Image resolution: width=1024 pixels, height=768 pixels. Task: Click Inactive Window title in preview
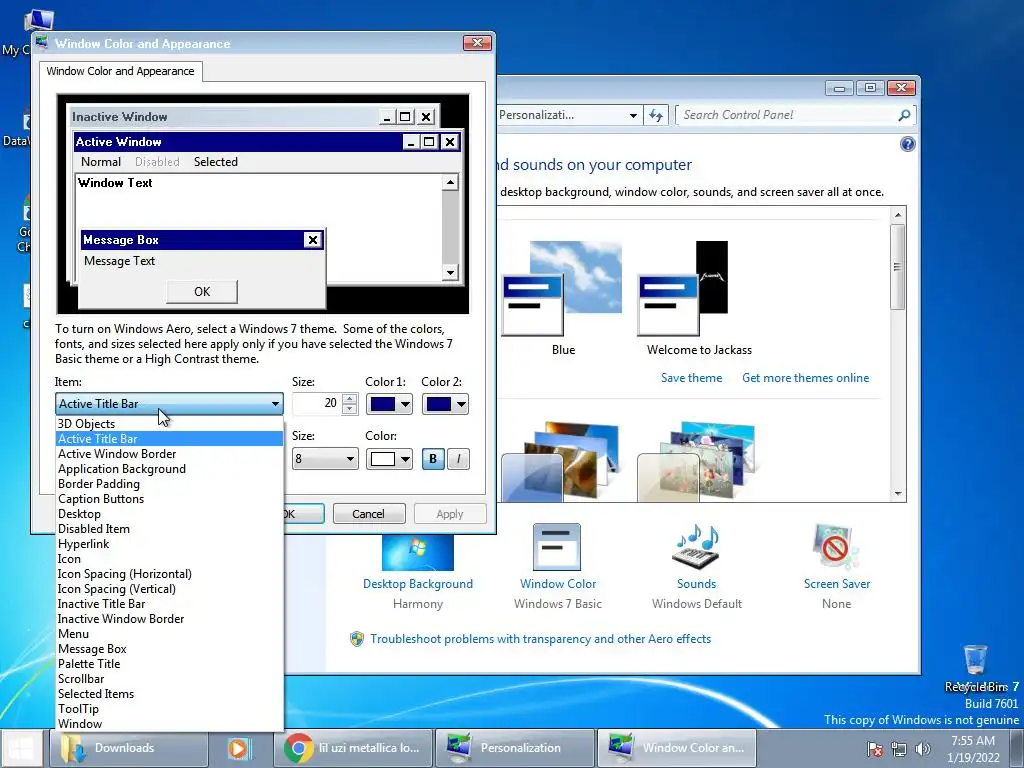point(120,117)
